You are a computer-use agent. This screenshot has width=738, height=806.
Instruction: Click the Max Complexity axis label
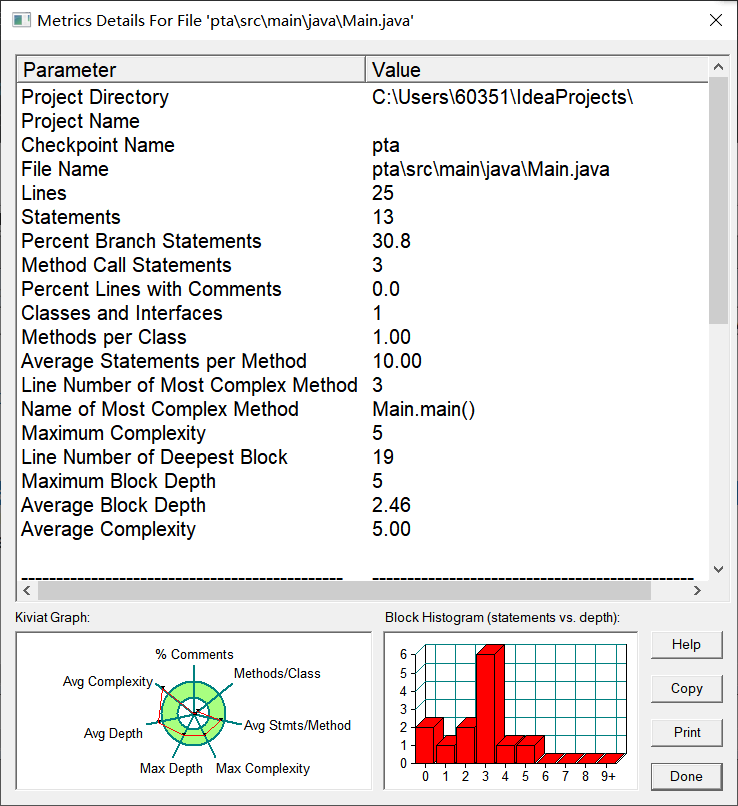(263, 768)
